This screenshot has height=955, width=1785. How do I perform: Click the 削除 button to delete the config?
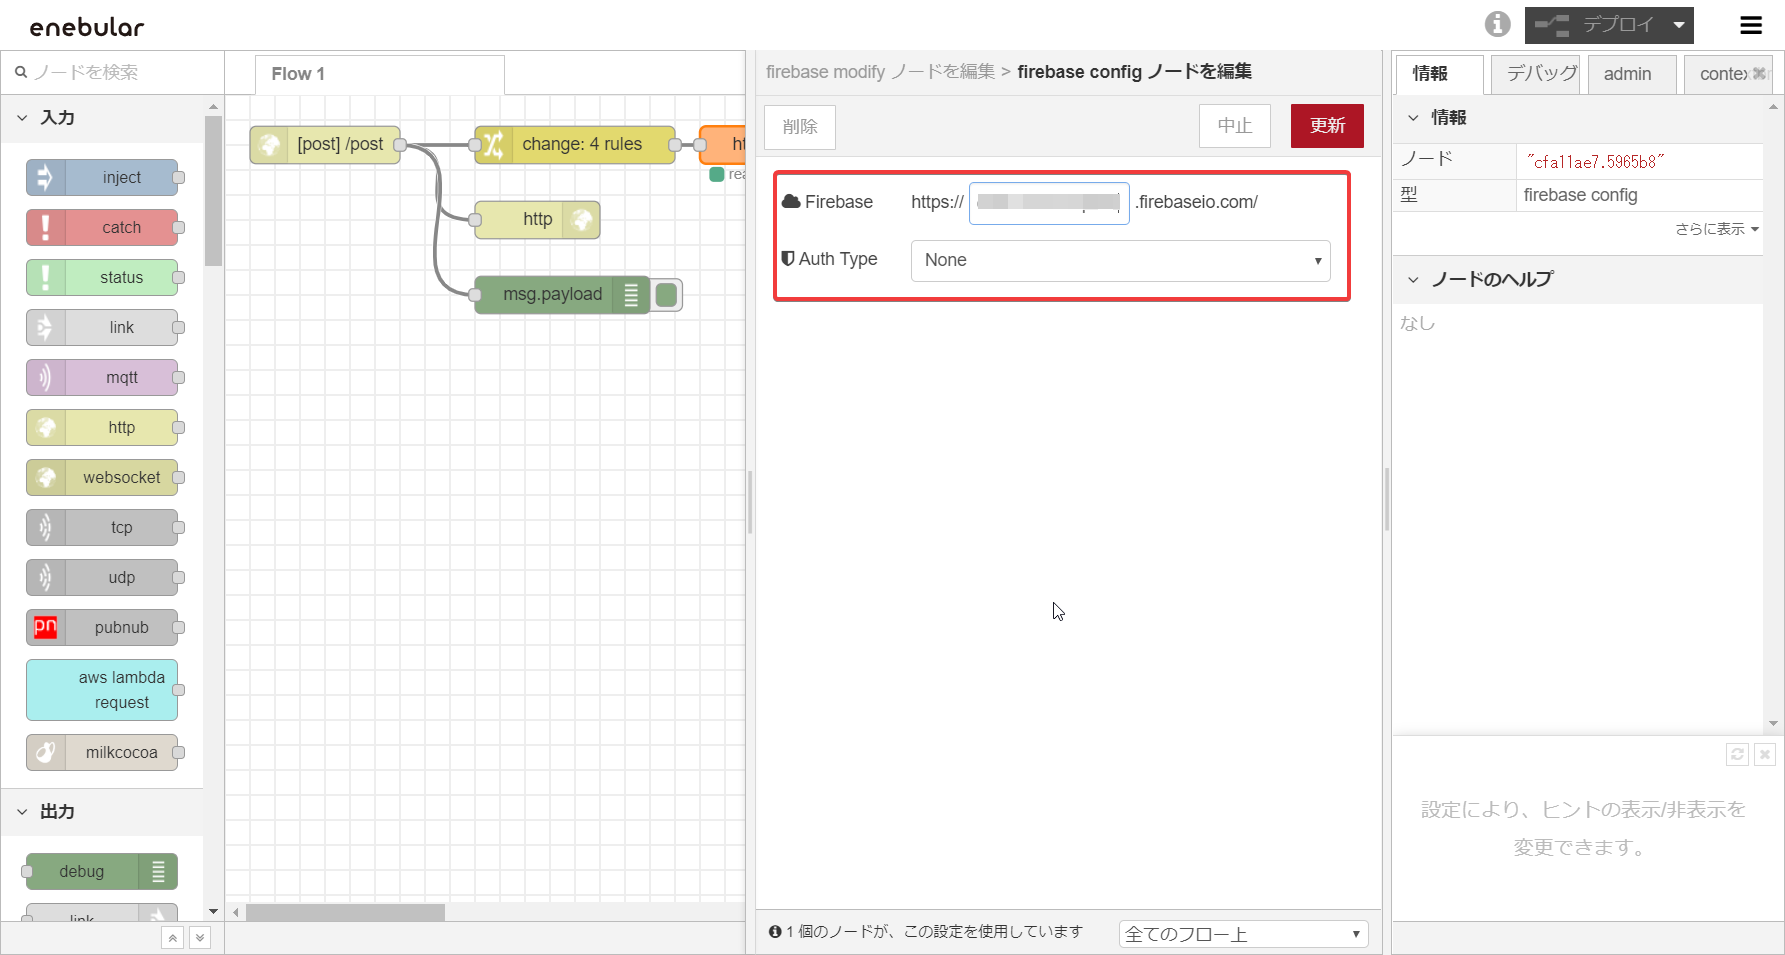[799, 127]
